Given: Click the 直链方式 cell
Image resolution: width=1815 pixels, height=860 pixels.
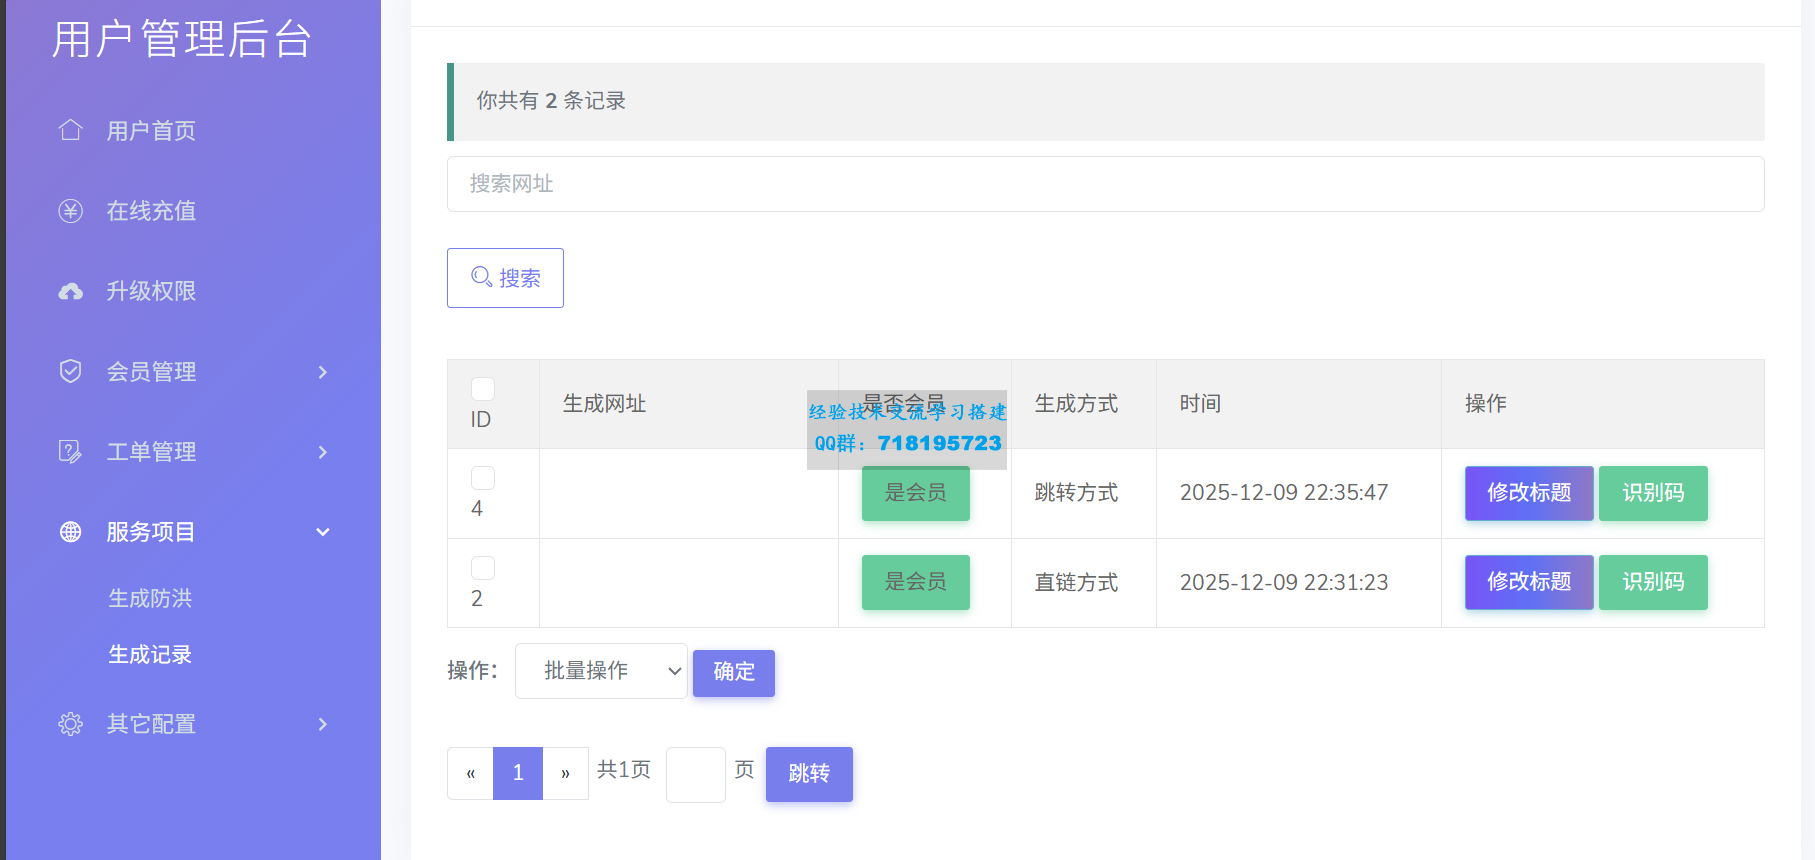Looking at the screenshot, I should click(1076, 583).
